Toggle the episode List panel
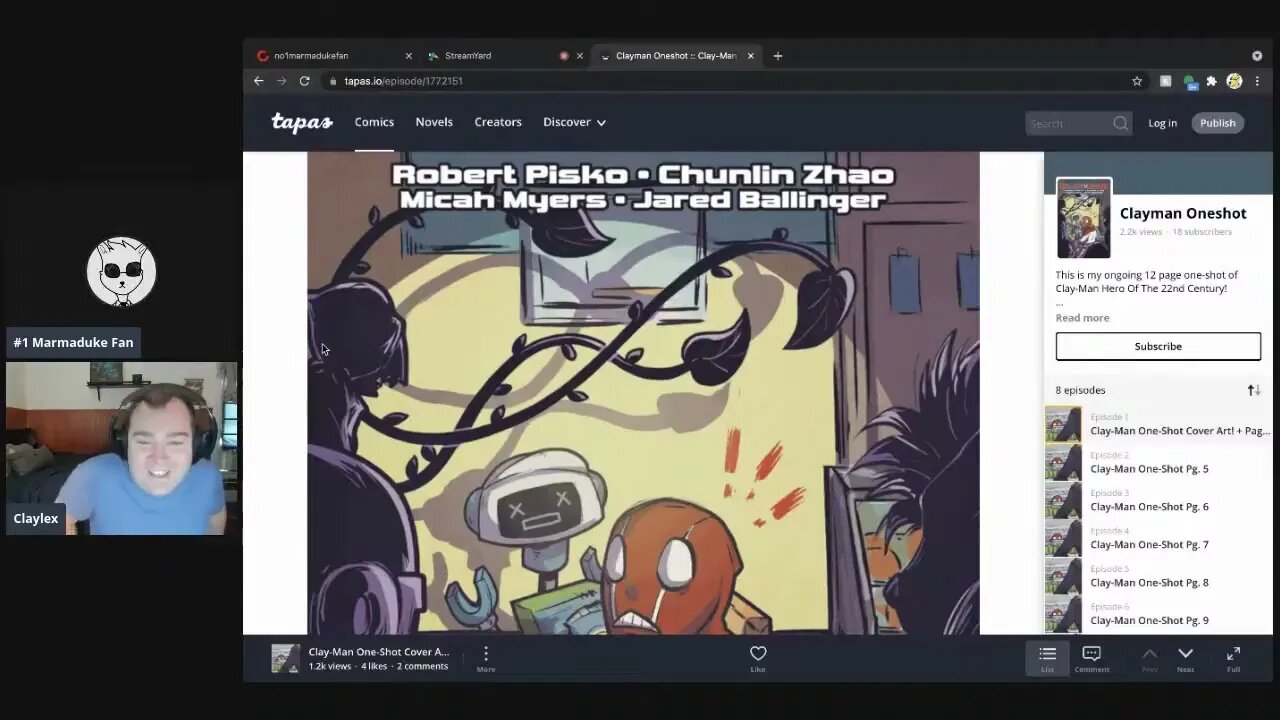 (x=1047, y=657)
